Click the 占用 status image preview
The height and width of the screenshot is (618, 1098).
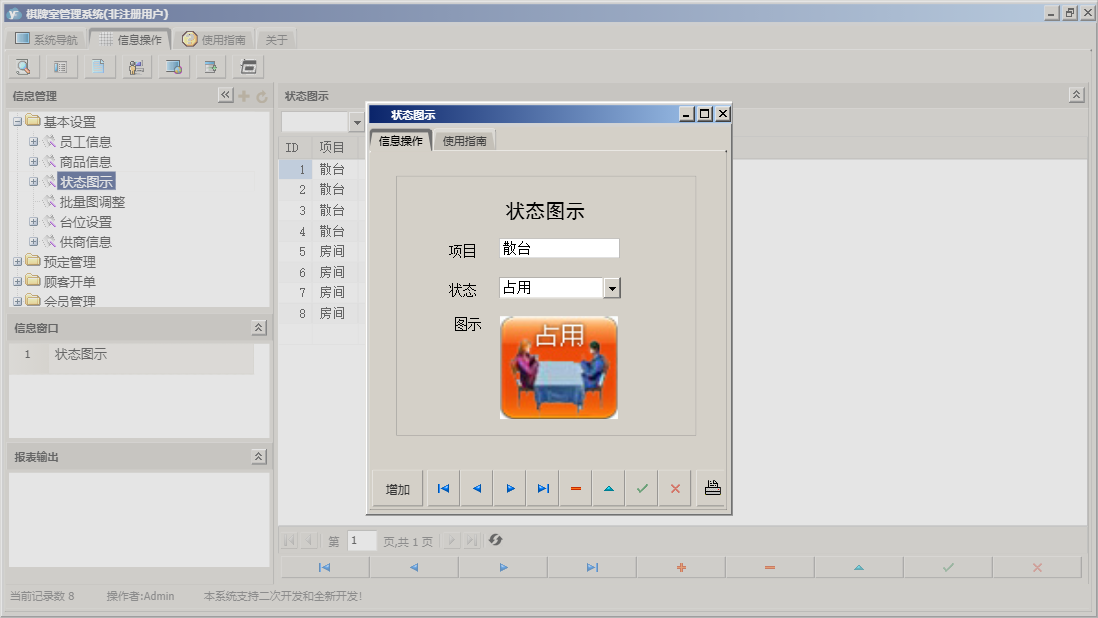[558, 367]
